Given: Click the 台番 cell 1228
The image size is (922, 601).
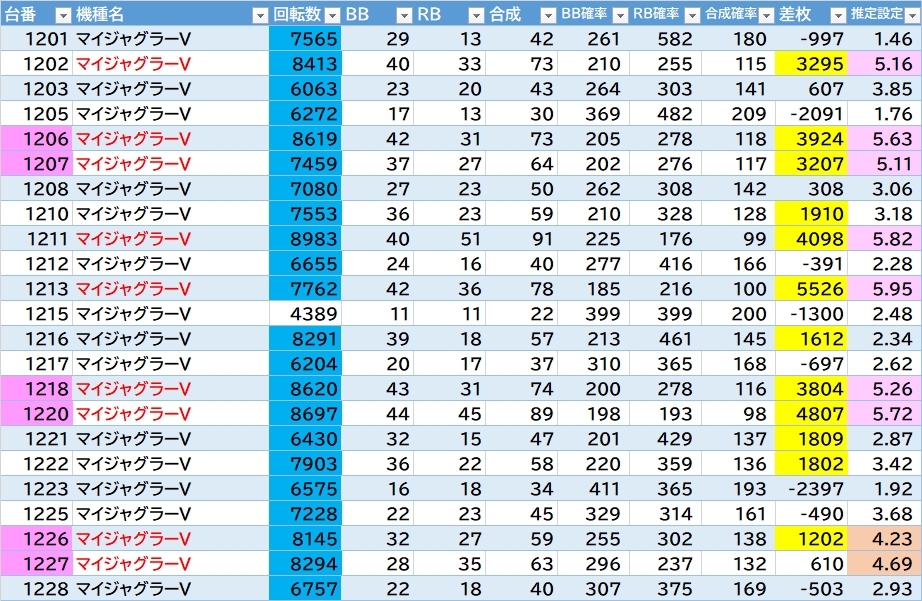Looking at the screenshot, I should [x=37, y=589].
